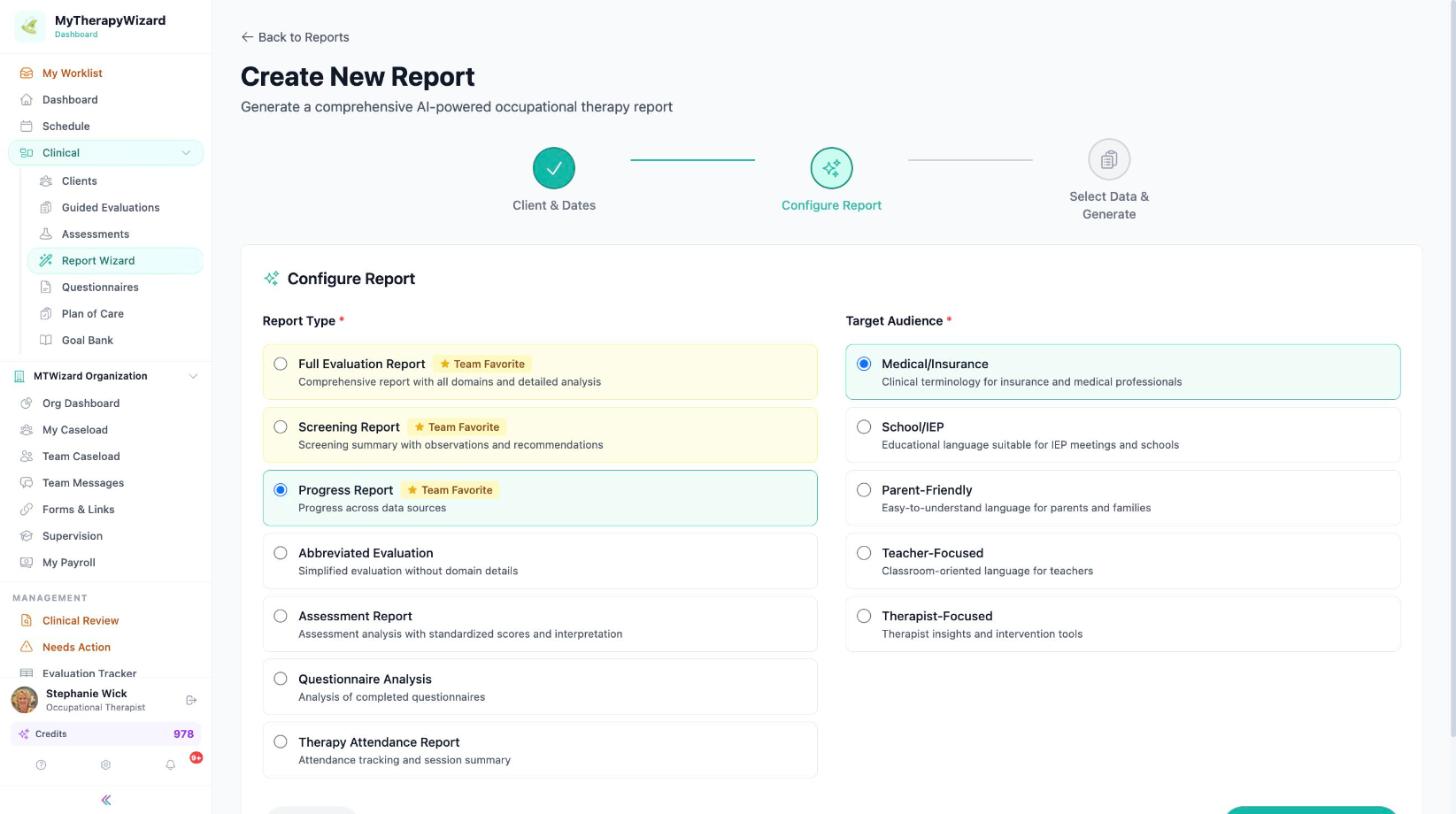Click the Forms & Links chain icon
The width and height of the screenshot is (1456, 814).
27,509
